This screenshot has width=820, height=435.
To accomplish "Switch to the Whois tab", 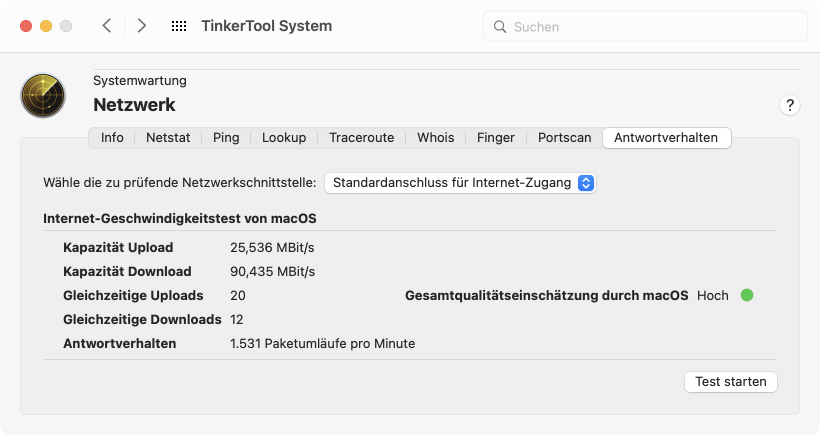I will pos(435,138).
